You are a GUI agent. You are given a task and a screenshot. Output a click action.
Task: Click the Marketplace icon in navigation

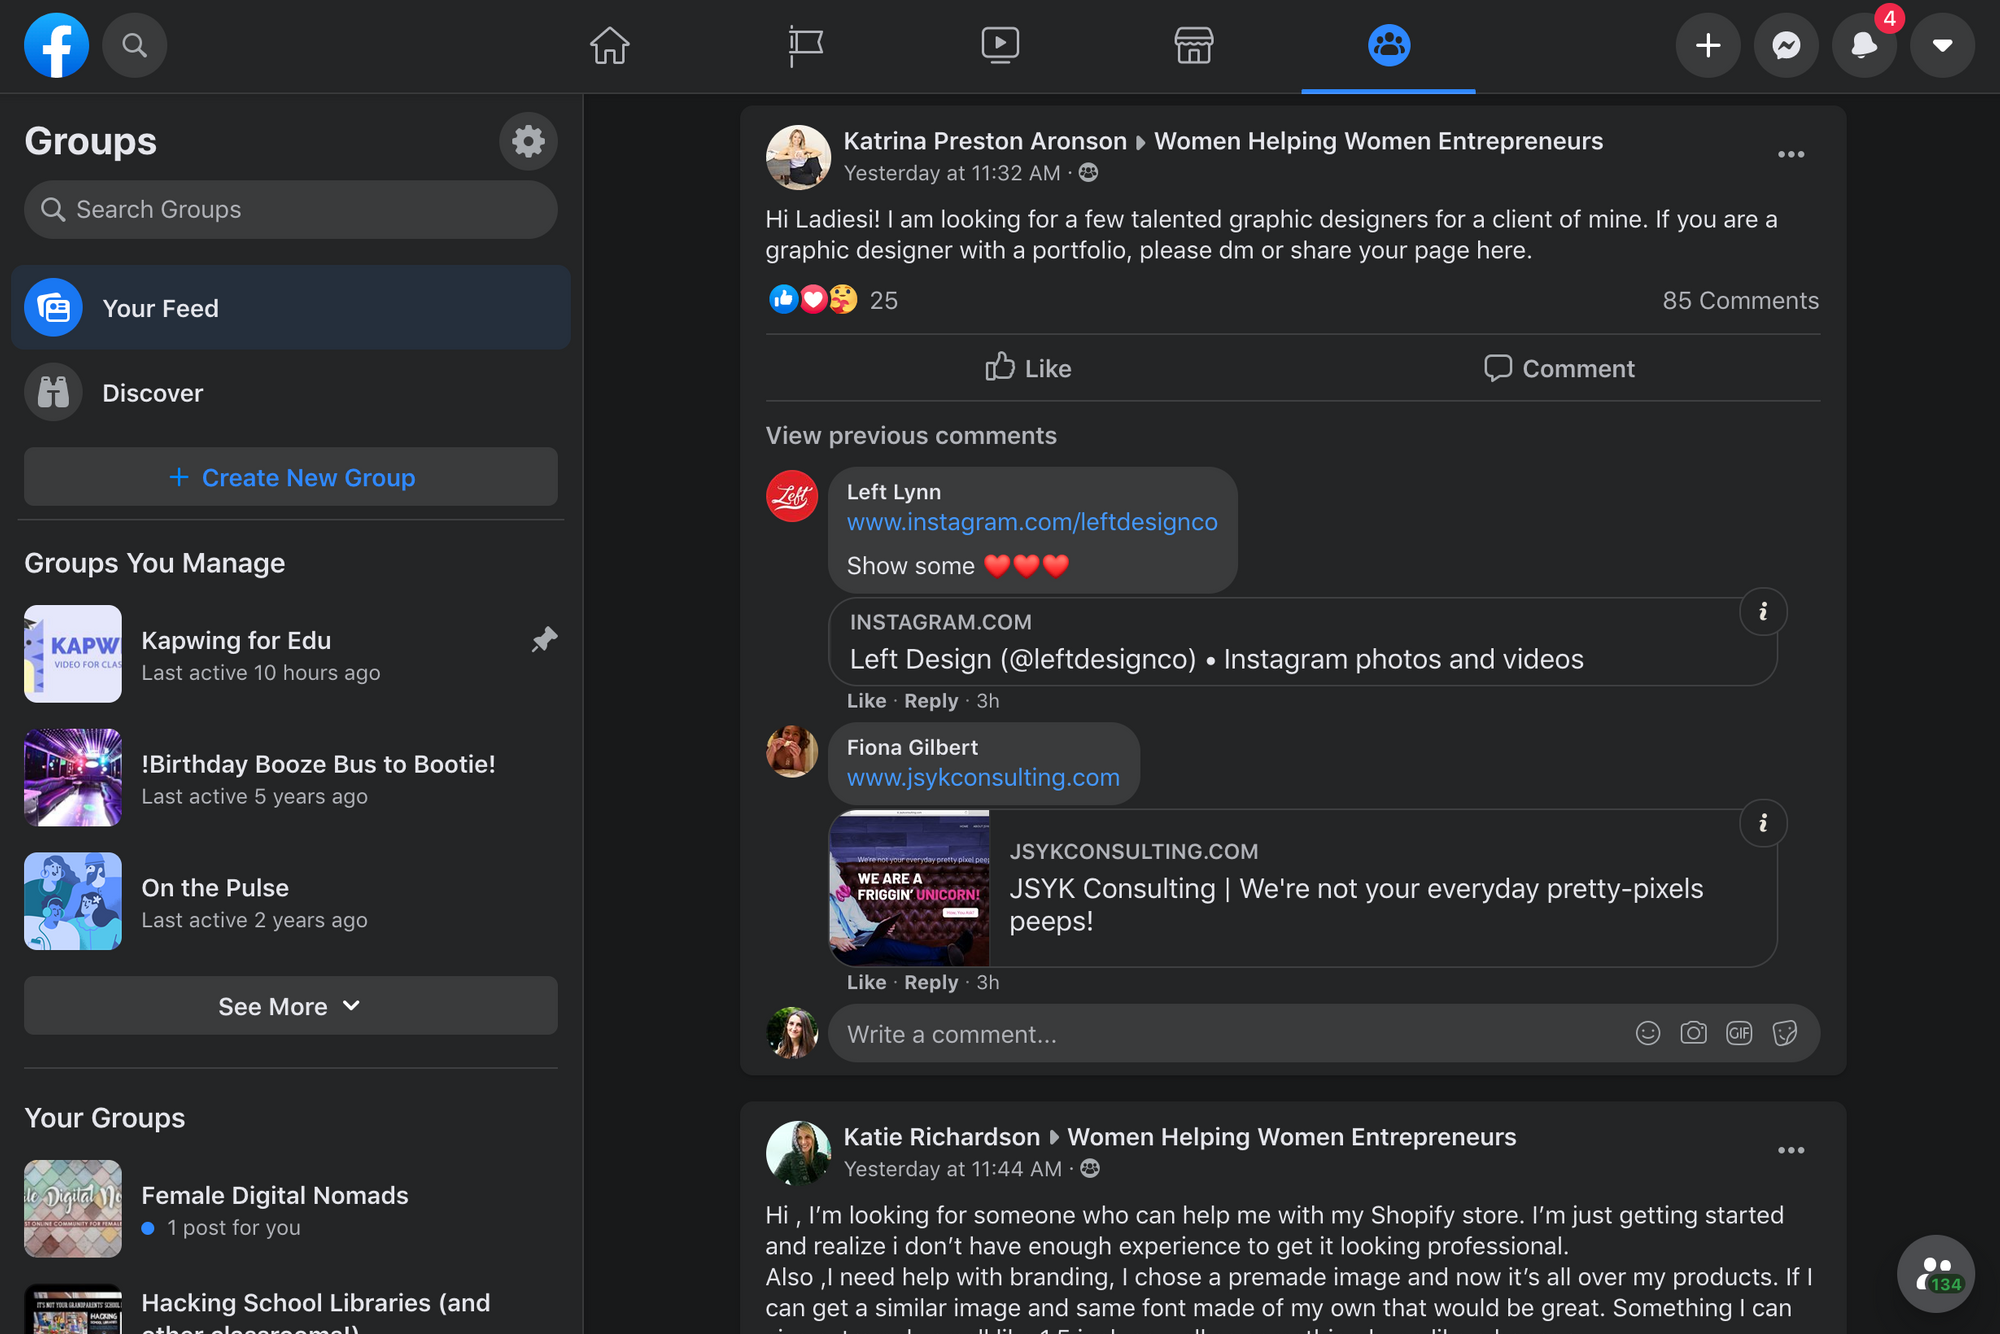click(1193, 46)
